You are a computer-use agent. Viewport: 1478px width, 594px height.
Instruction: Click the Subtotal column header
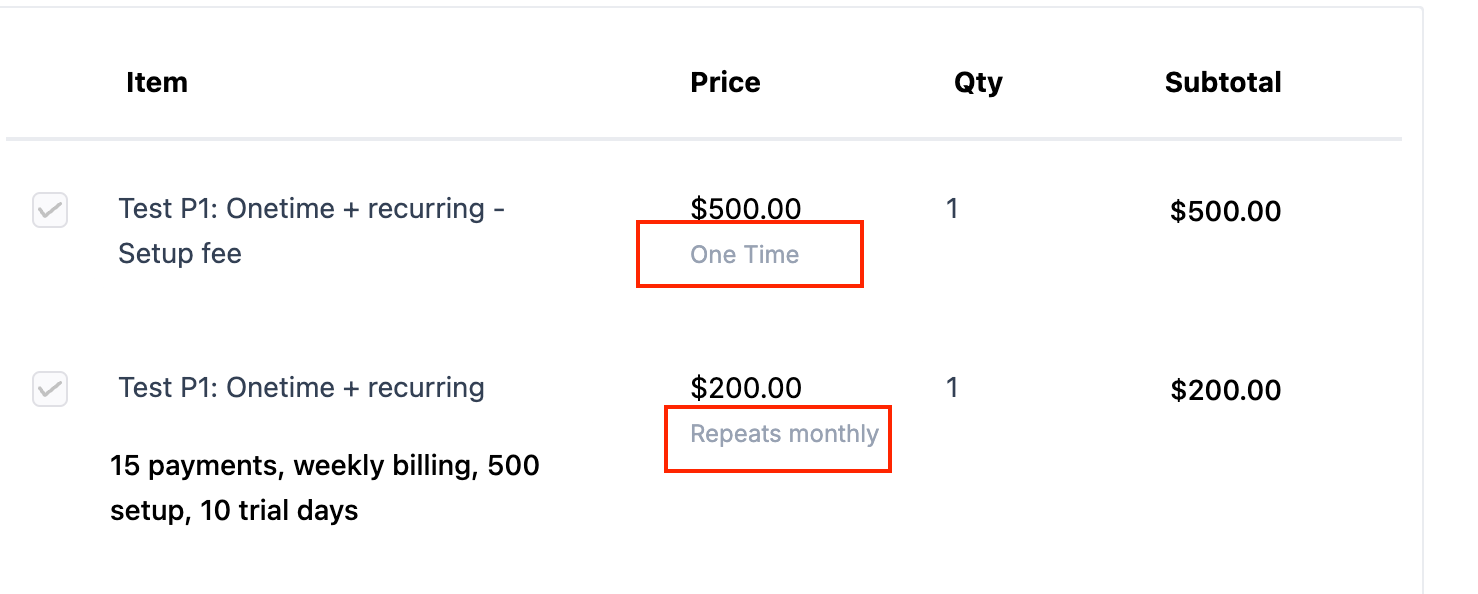[x=1223, y=82]
